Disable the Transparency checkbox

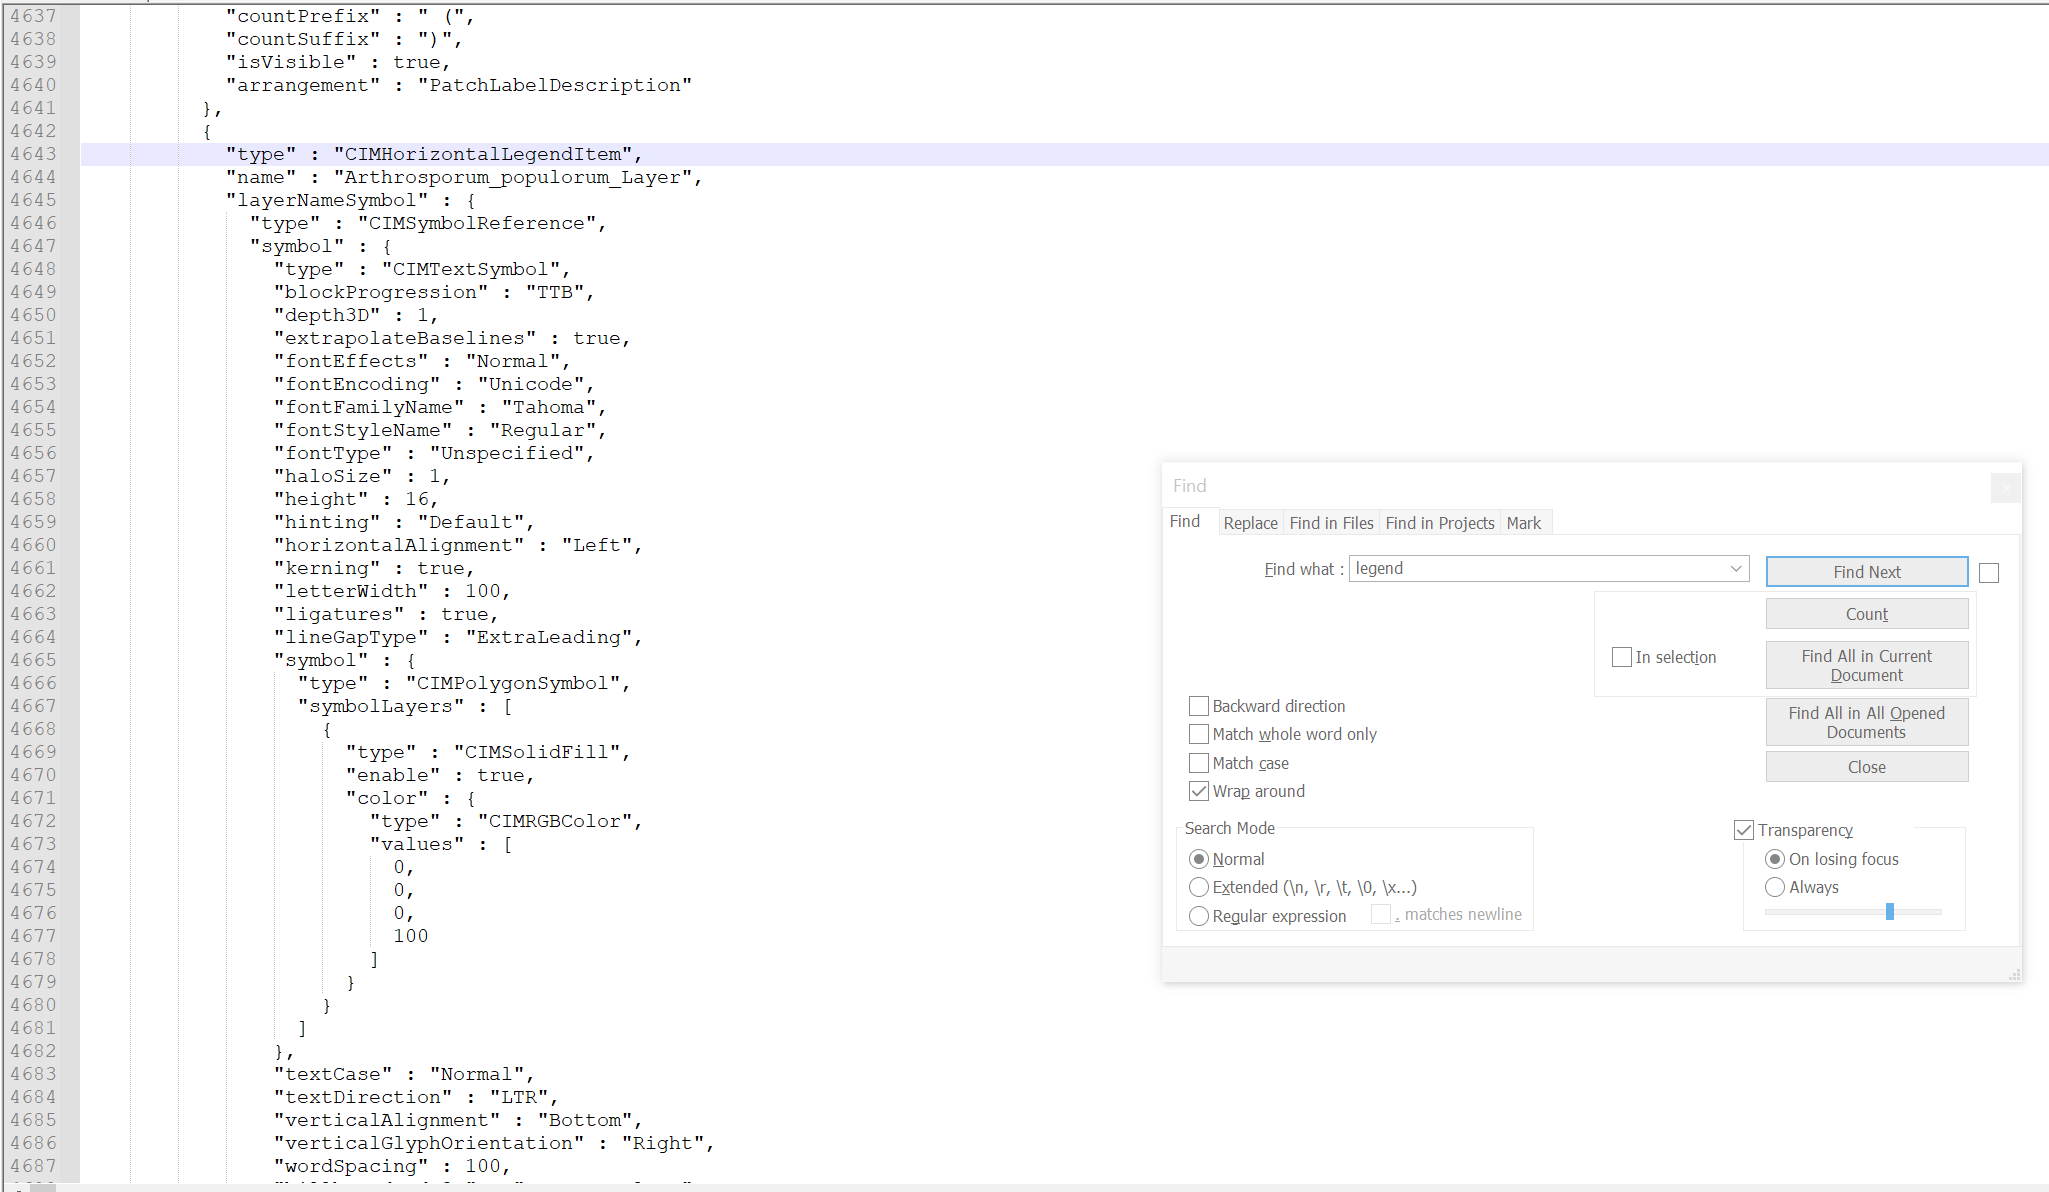pos(1745,829)
